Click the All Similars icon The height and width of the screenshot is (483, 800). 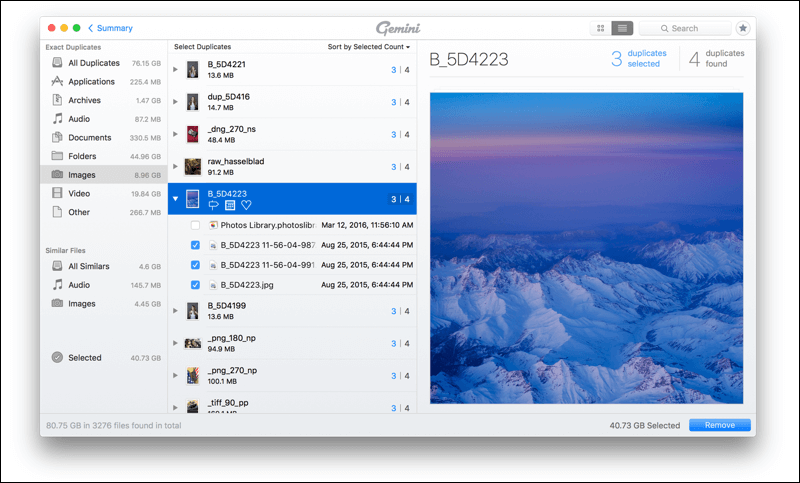click(x=57, y=266)
